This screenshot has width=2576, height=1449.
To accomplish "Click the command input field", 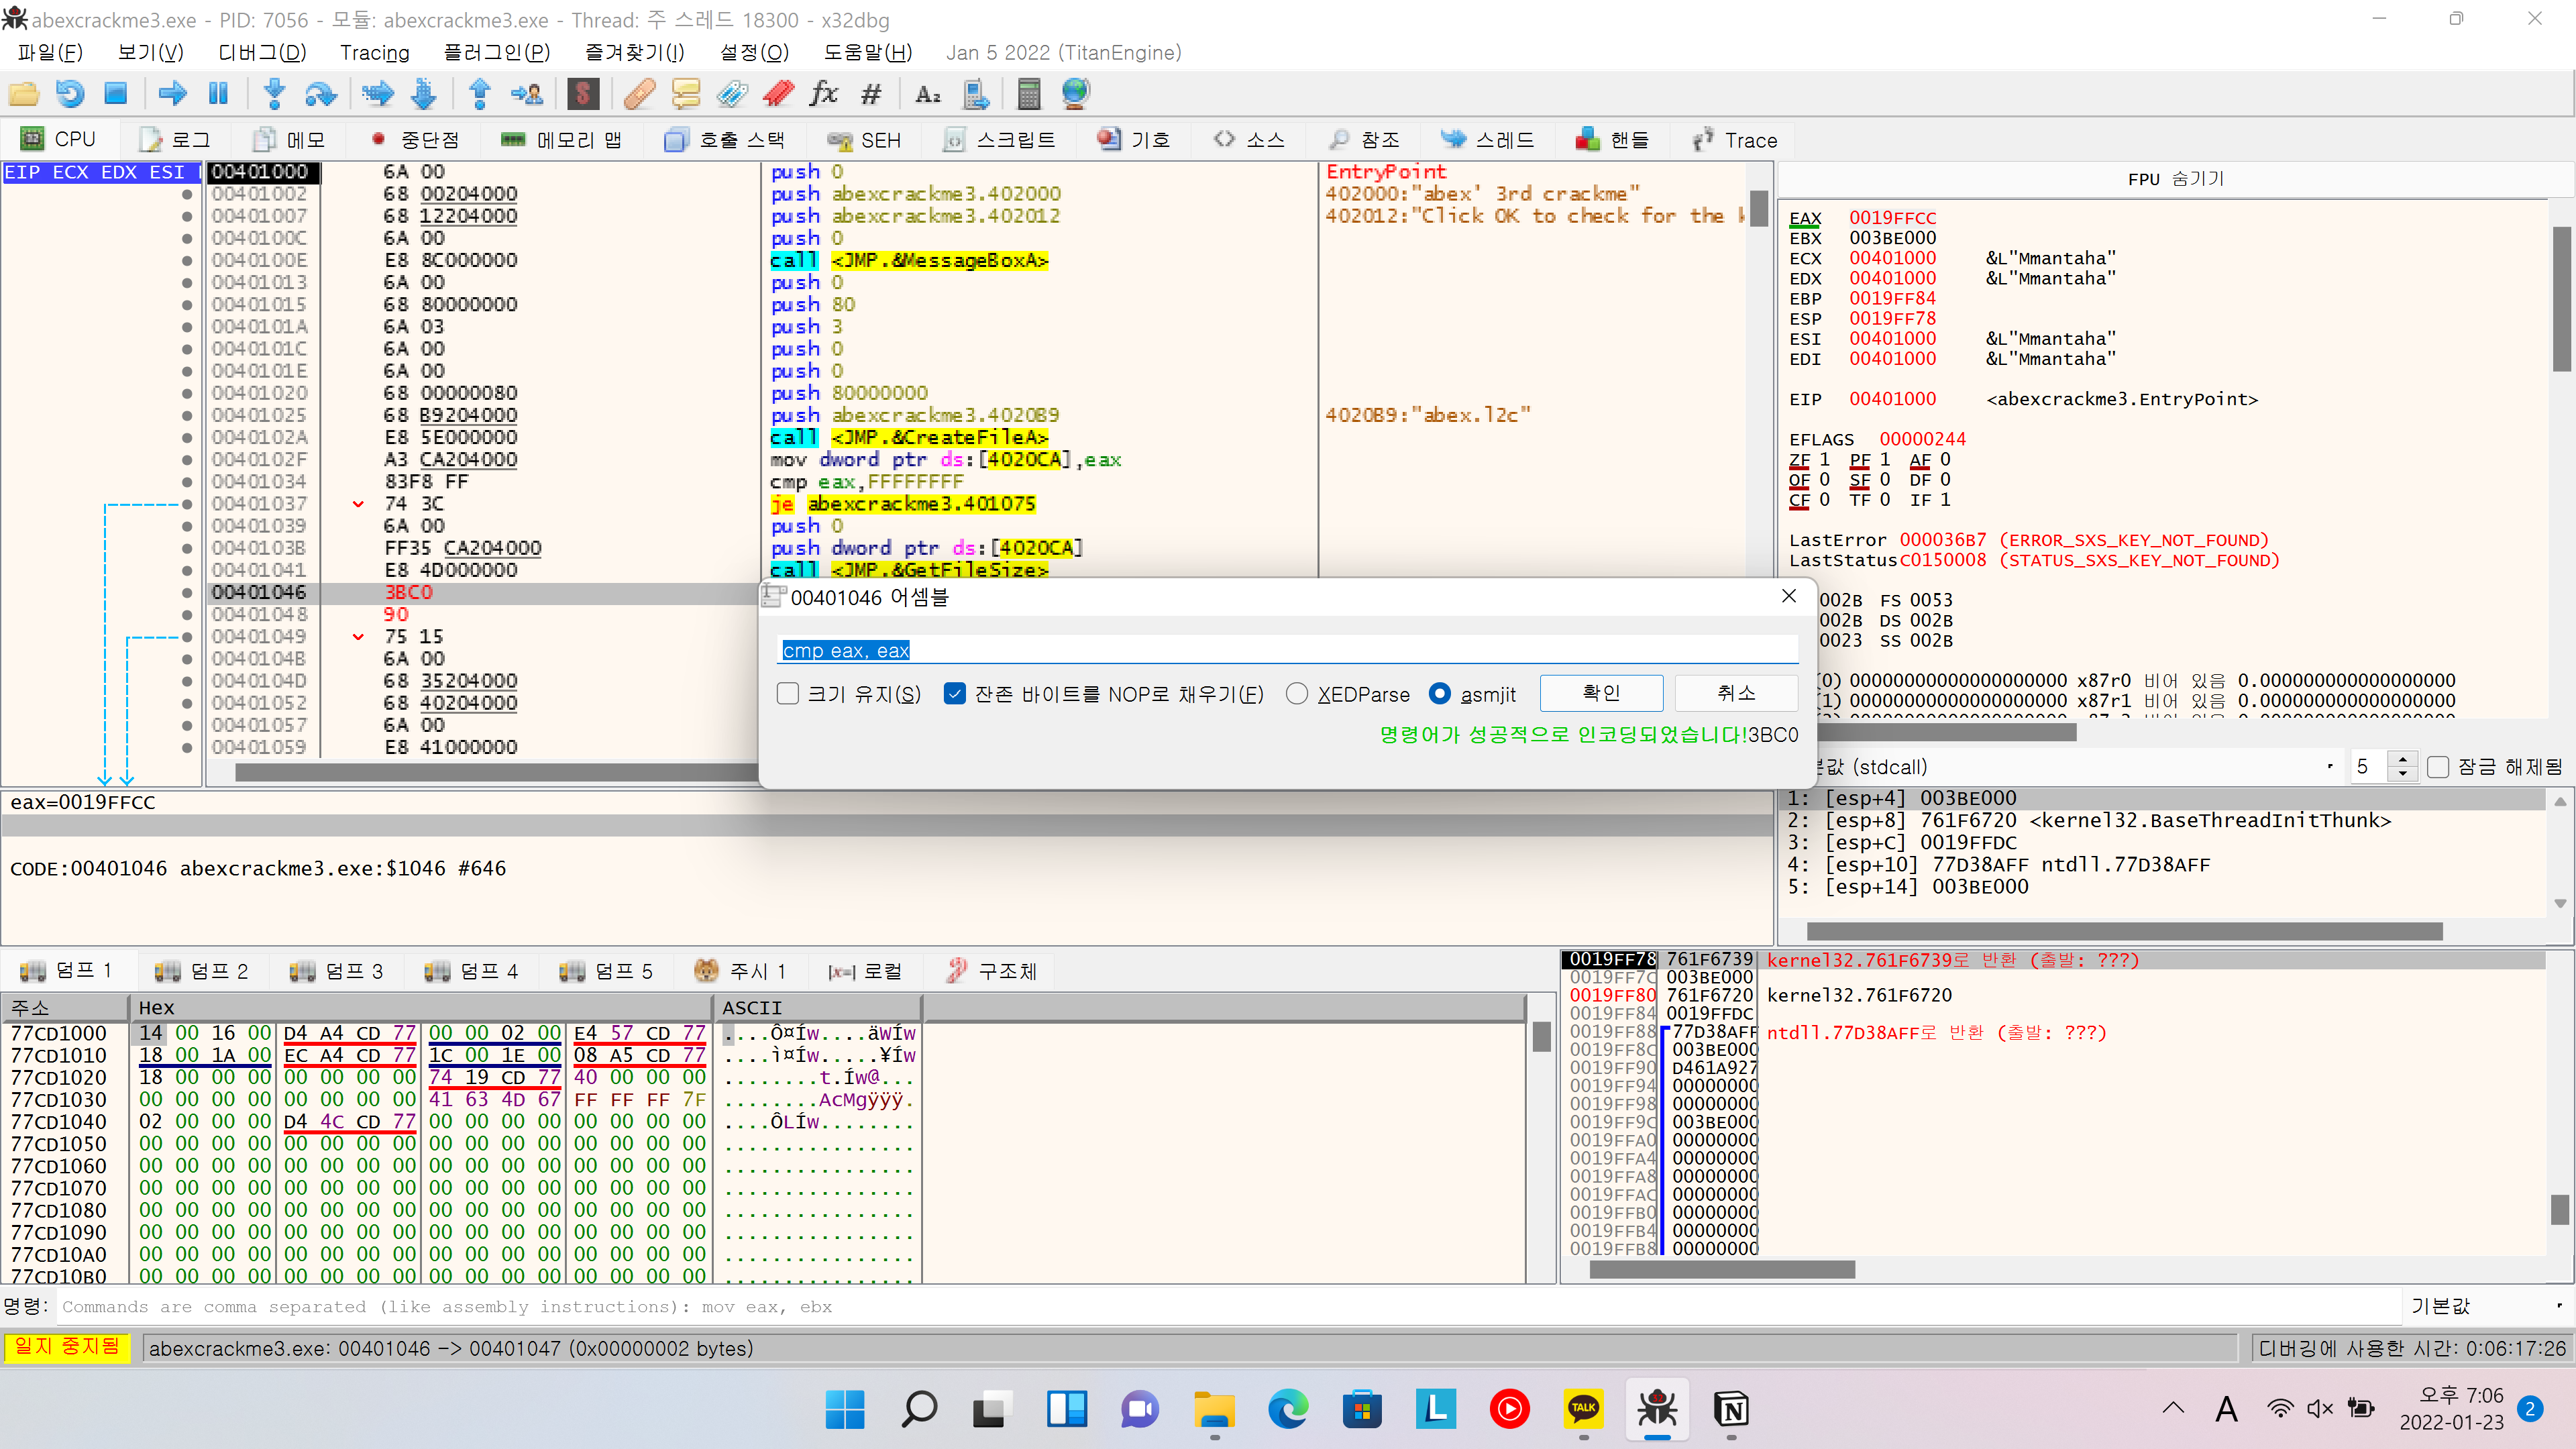I will 1228,1306.
